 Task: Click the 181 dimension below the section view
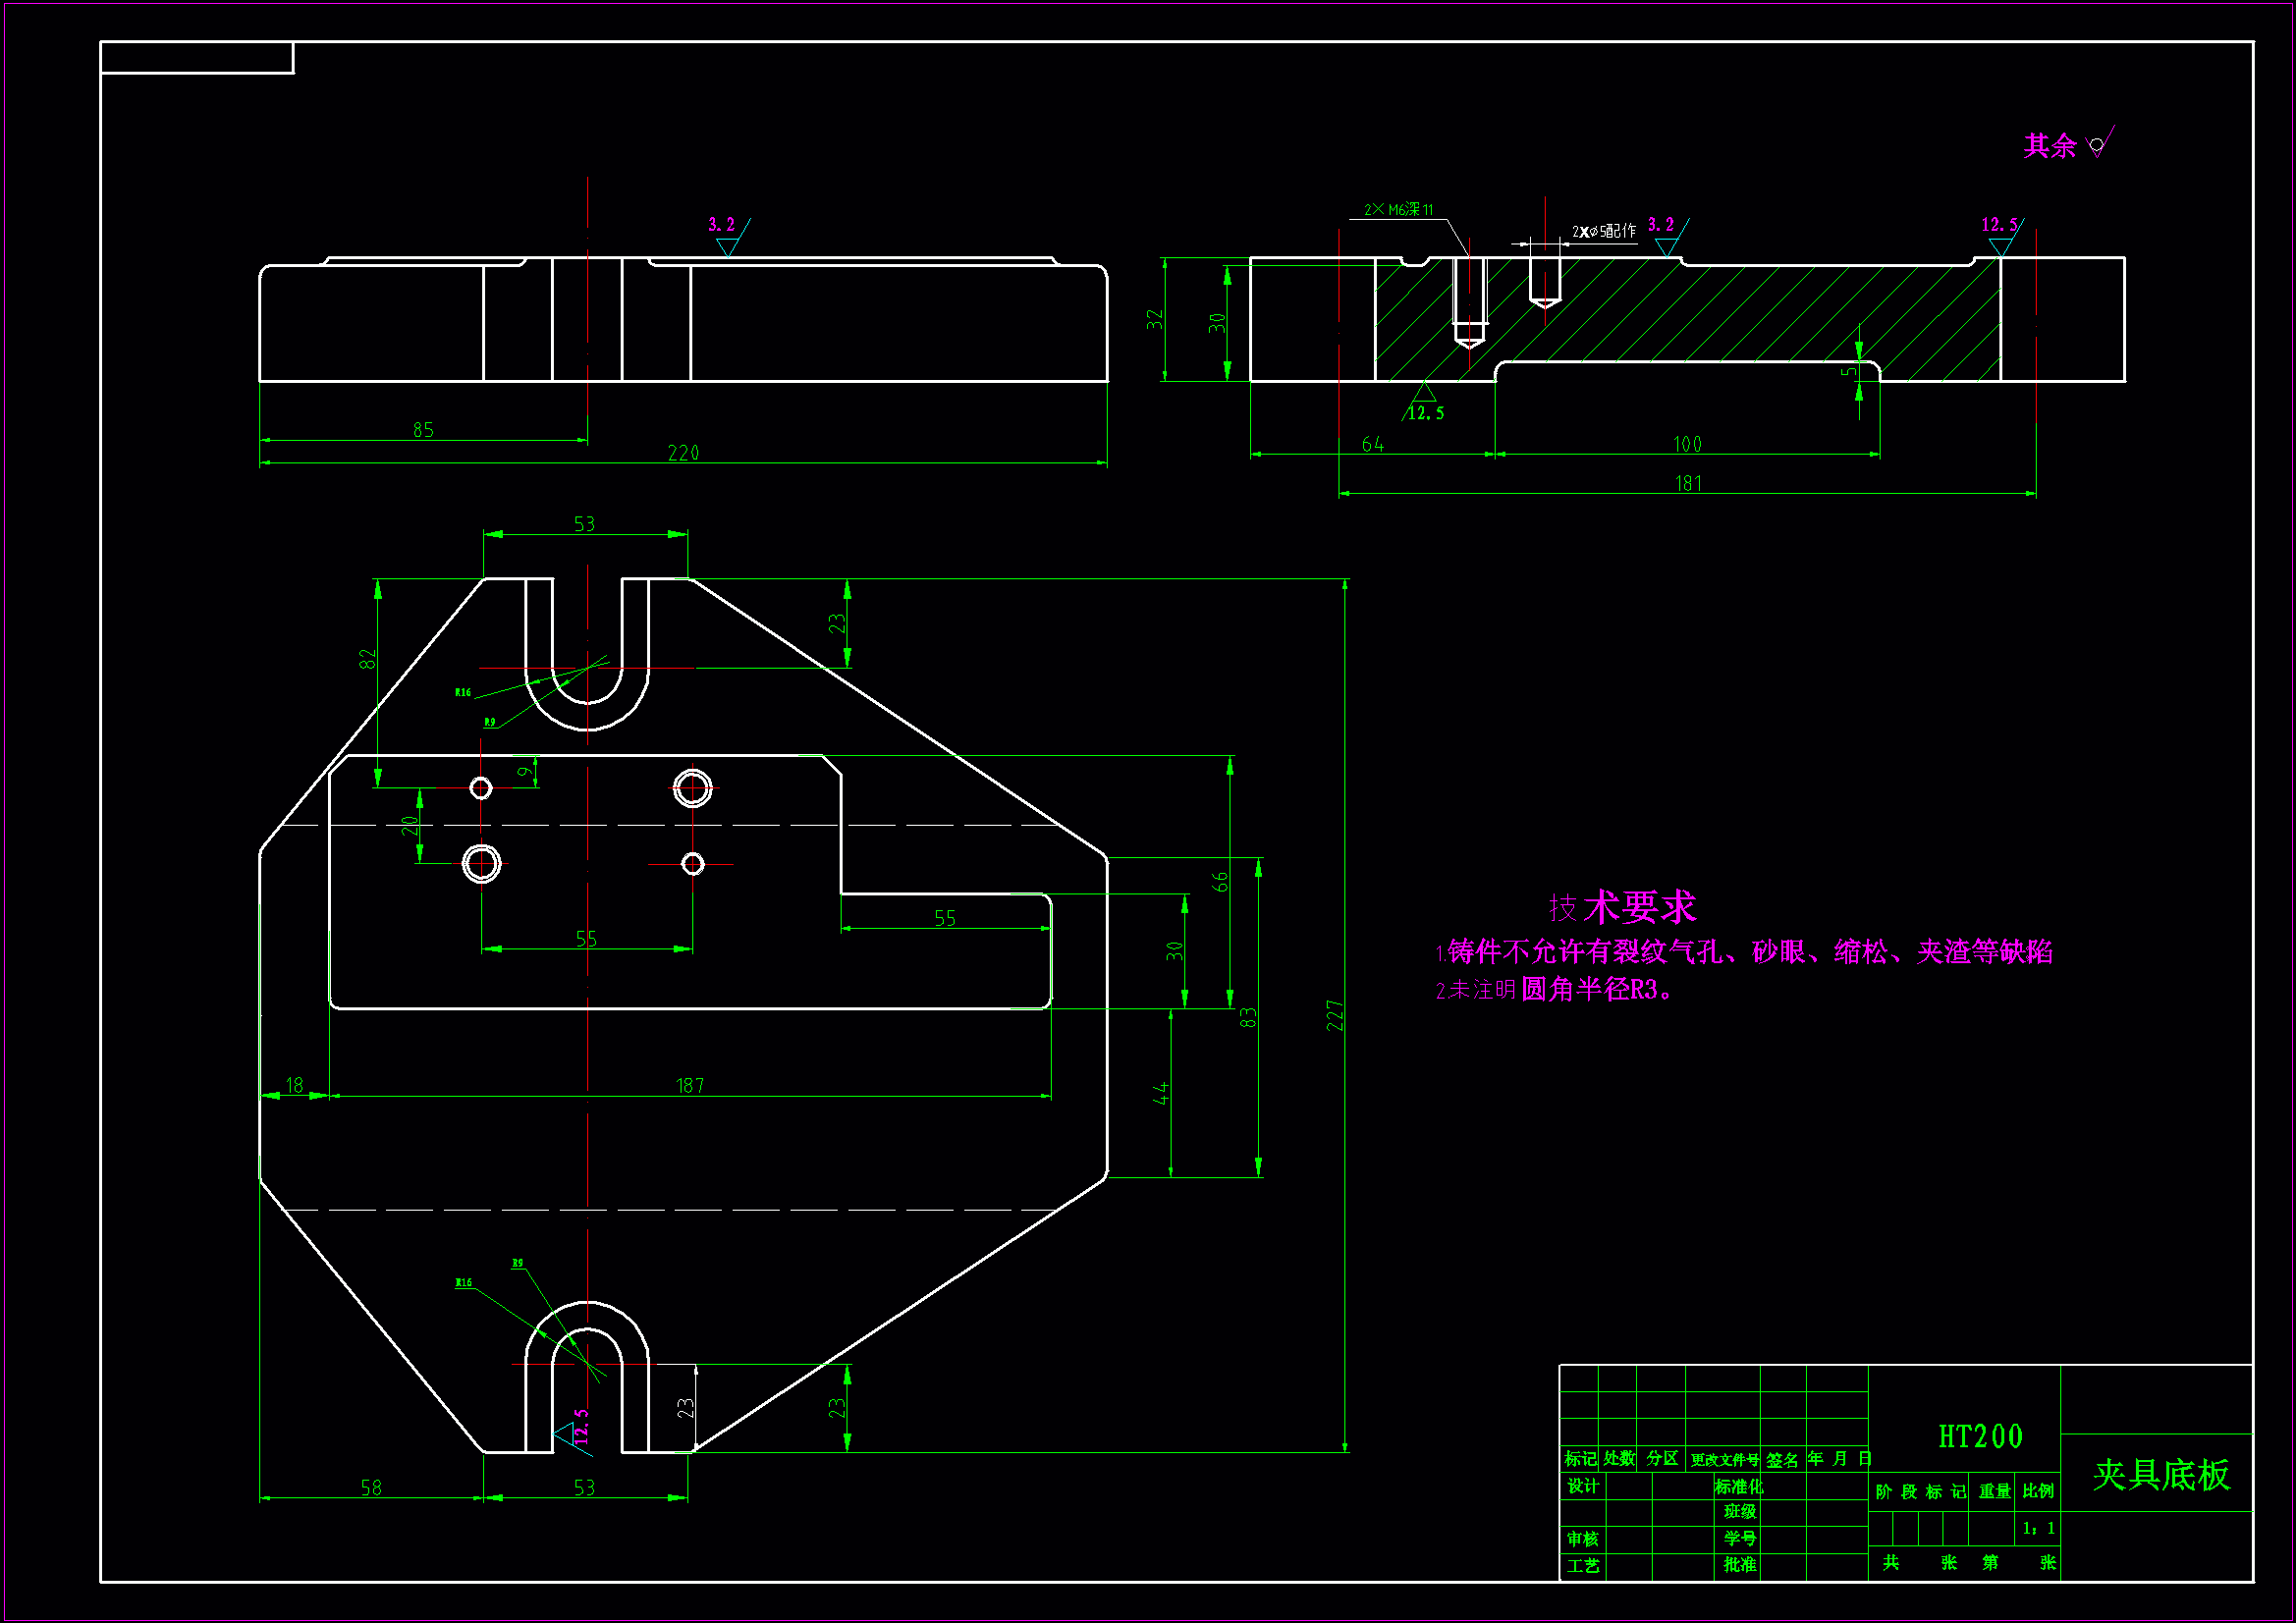(1688, 484)
